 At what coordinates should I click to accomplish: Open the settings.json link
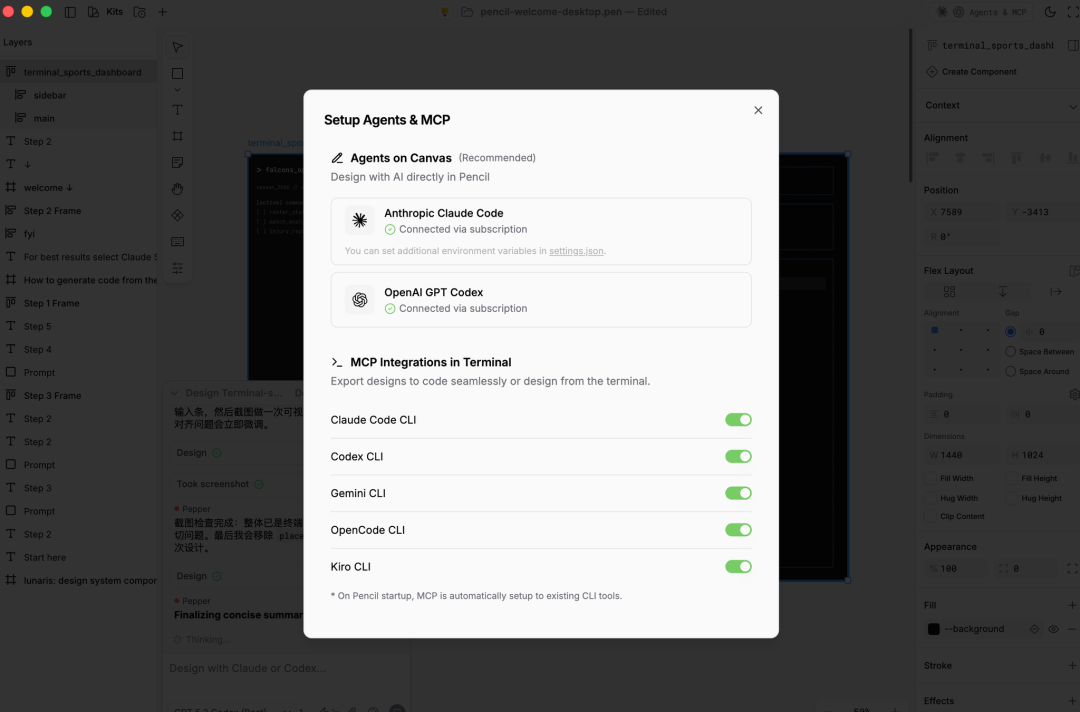click(576, 251)
